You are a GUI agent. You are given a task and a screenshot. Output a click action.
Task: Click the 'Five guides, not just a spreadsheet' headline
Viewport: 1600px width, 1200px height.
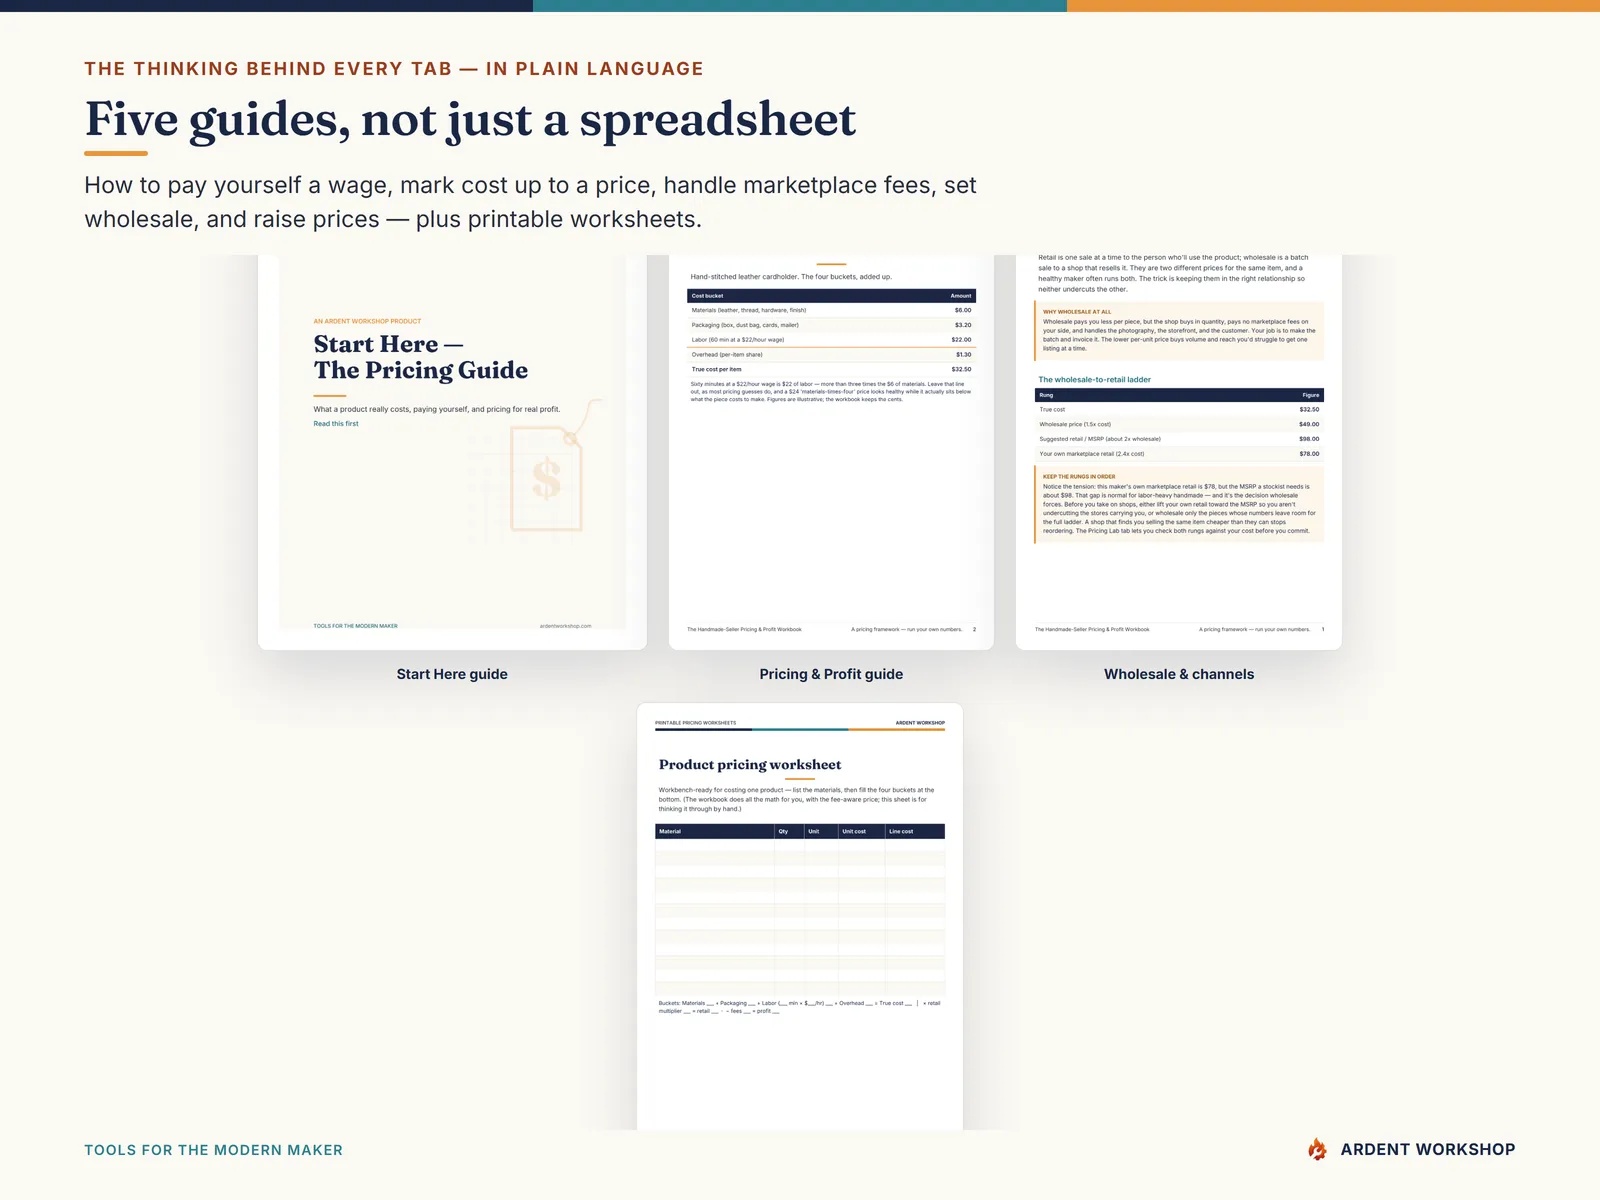470,120
